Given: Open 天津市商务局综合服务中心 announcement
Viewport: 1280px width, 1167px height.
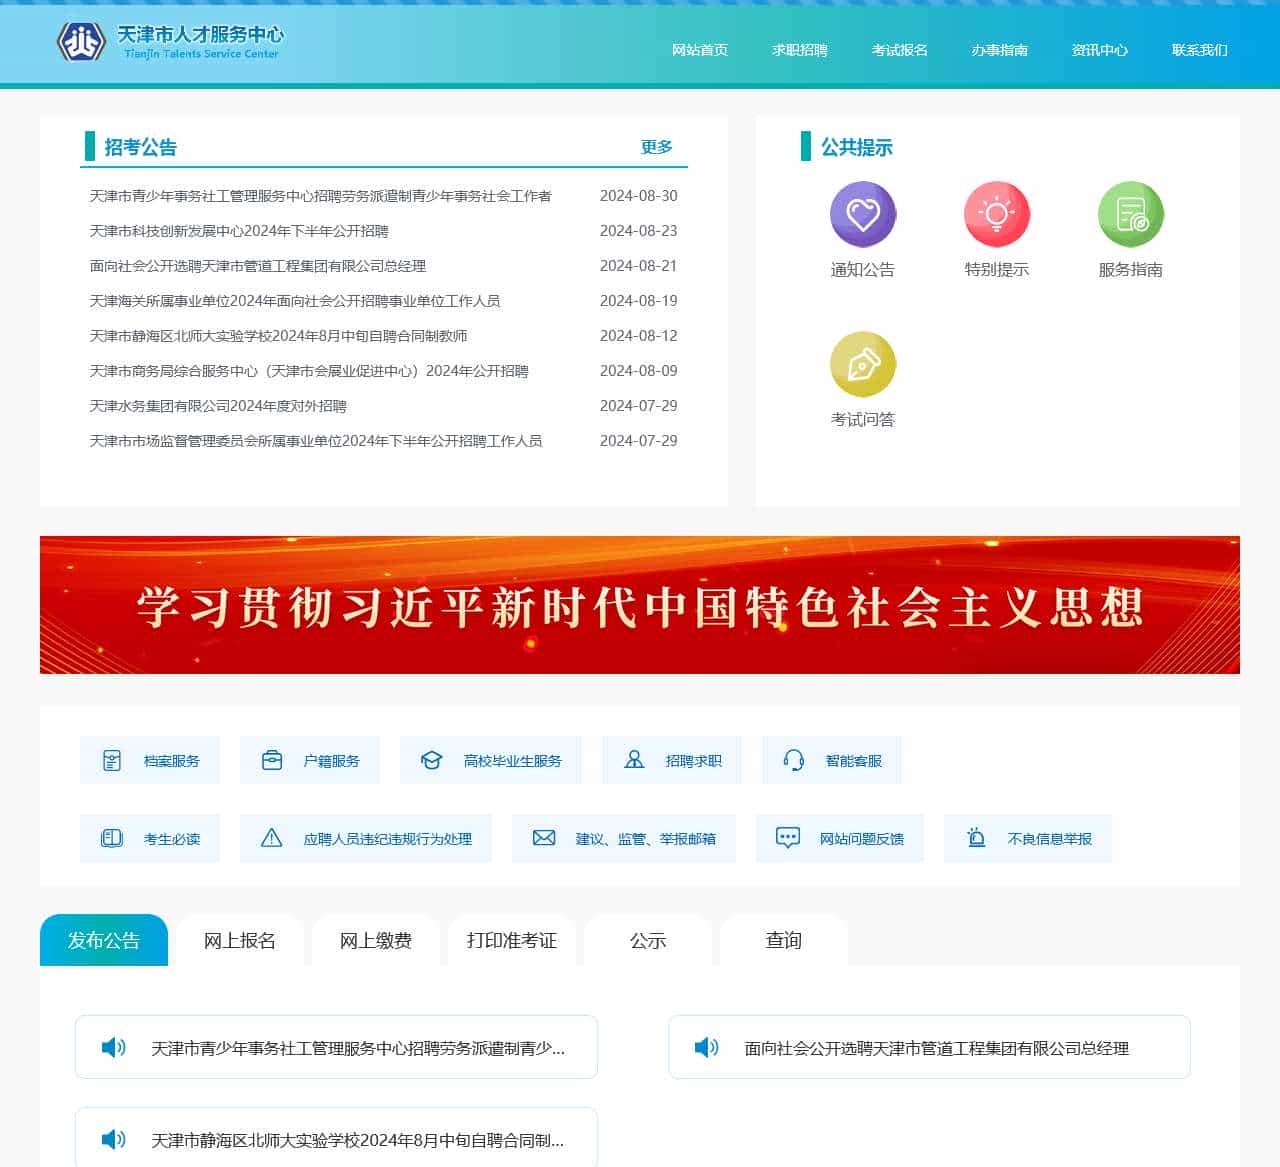Looking at the screenshot, I should pyautogui.click(x=309, y=371).
